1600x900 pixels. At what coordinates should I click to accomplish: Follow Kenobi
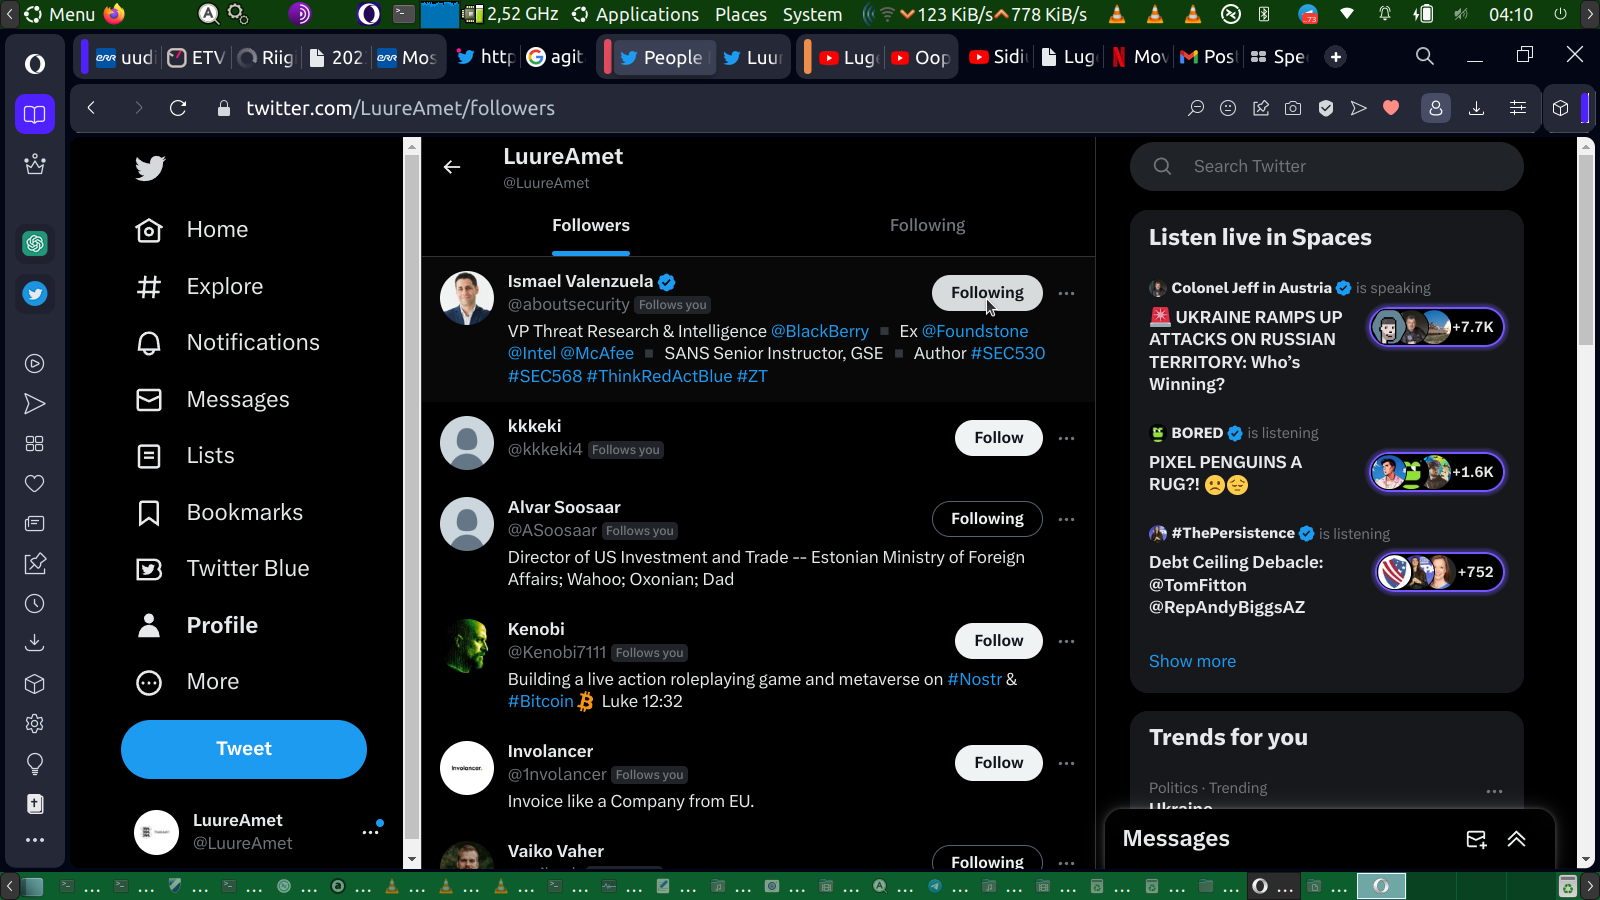coord(999,641)
